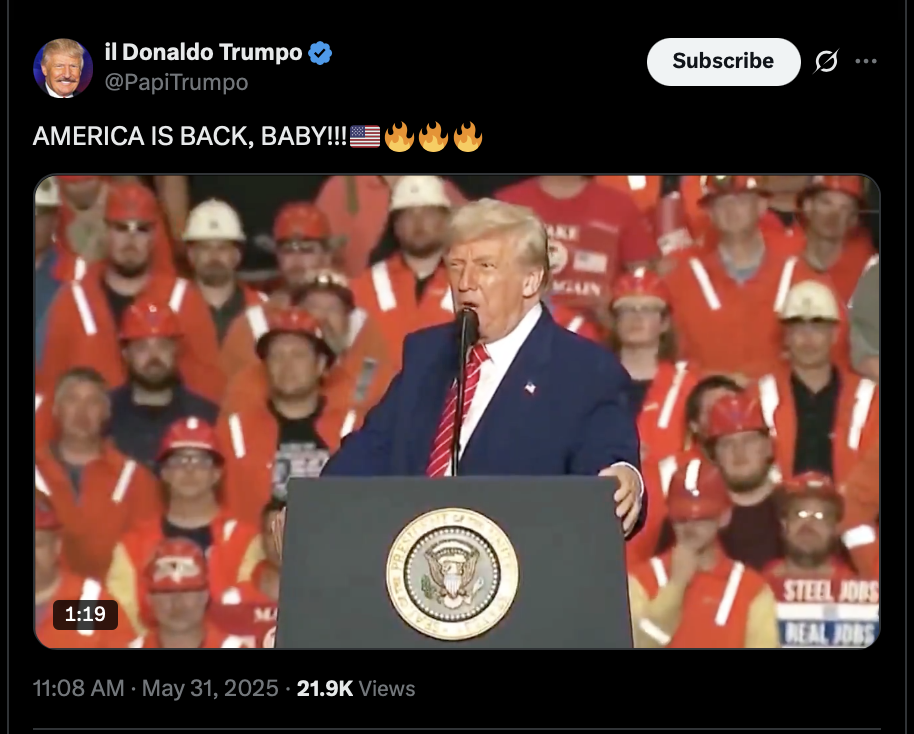Viewport: 914px width, 734px height.
Task: Click the 1:19 video duration badge
Action: click(x=86, y=614)
